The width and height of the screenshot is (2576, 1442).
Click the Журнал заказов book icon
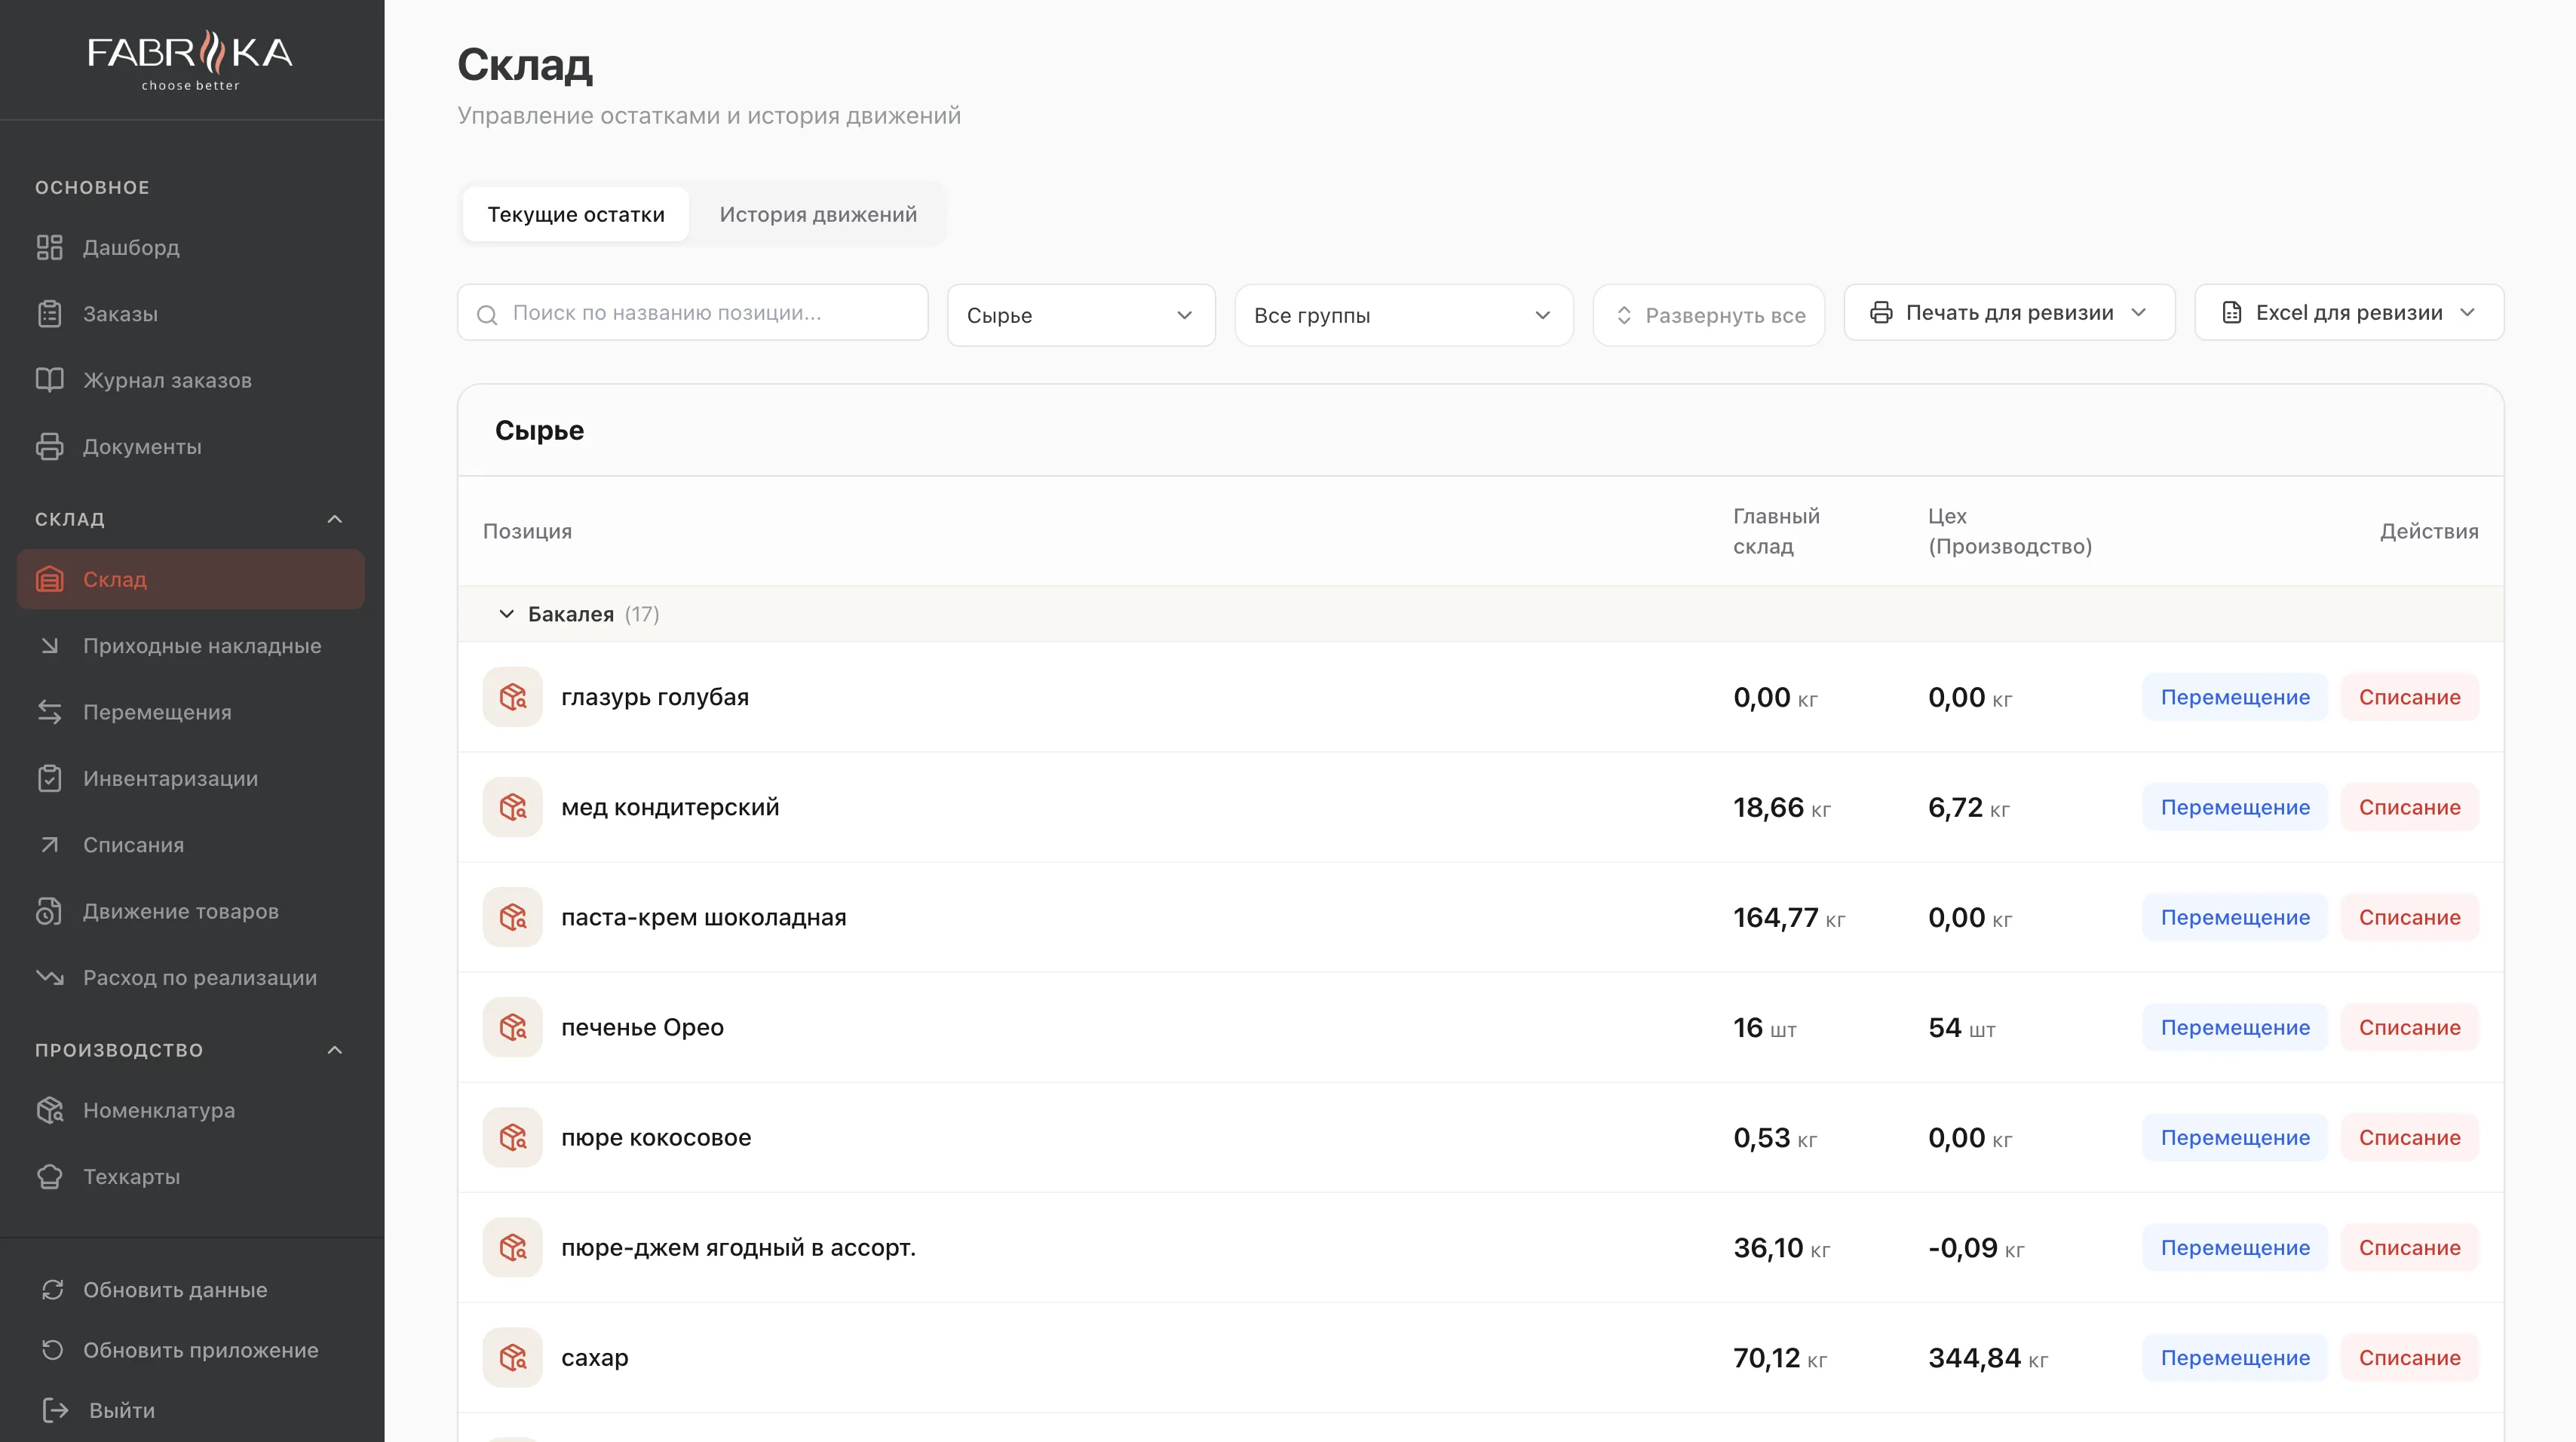click(x=49, y=380)
